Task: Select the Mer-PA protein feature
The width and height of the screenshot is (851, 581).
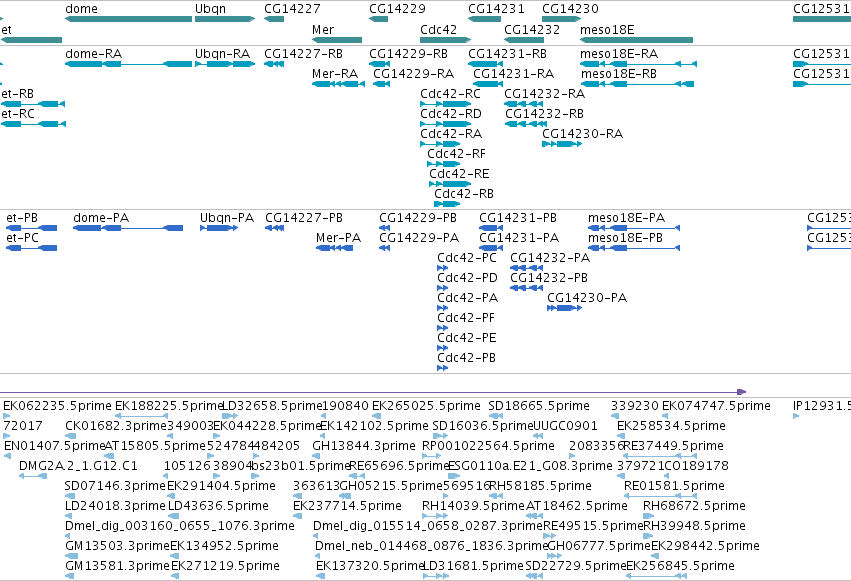Action: (334, 248)
